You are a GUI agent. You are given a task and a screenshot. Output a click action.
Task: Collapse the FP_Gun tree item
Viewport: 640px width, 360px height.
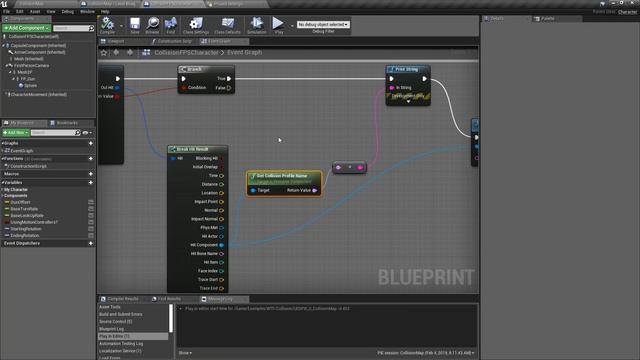[13, 79]
